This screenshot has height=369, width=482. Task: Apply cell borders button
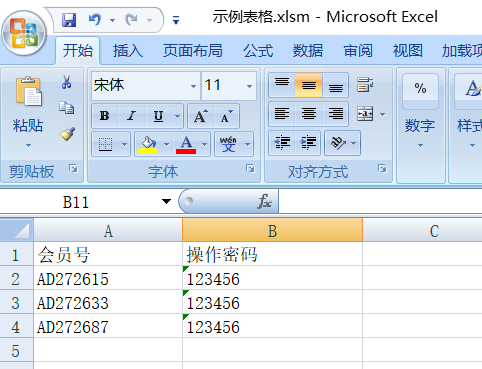[x=106, y=144]
